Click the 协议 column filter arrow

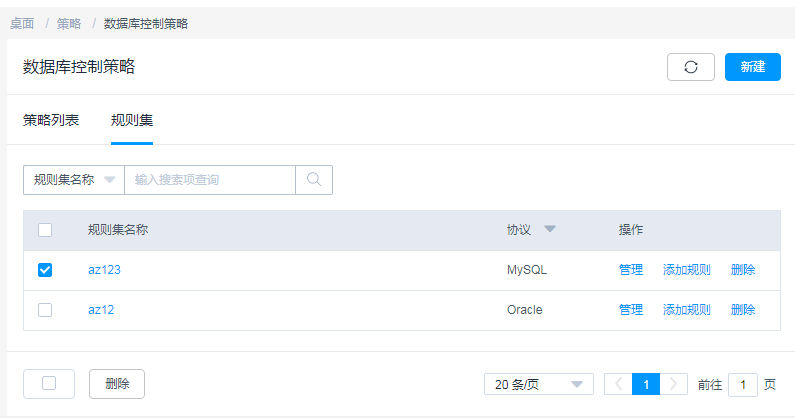pyautogui.click(x=550, y=230)
